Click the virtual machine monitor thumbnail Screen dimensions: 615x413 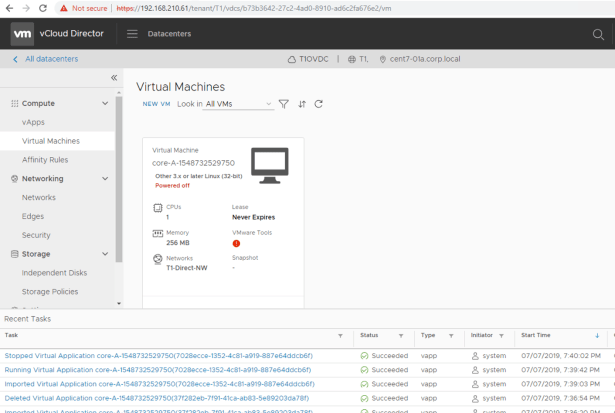pos(269,164)
